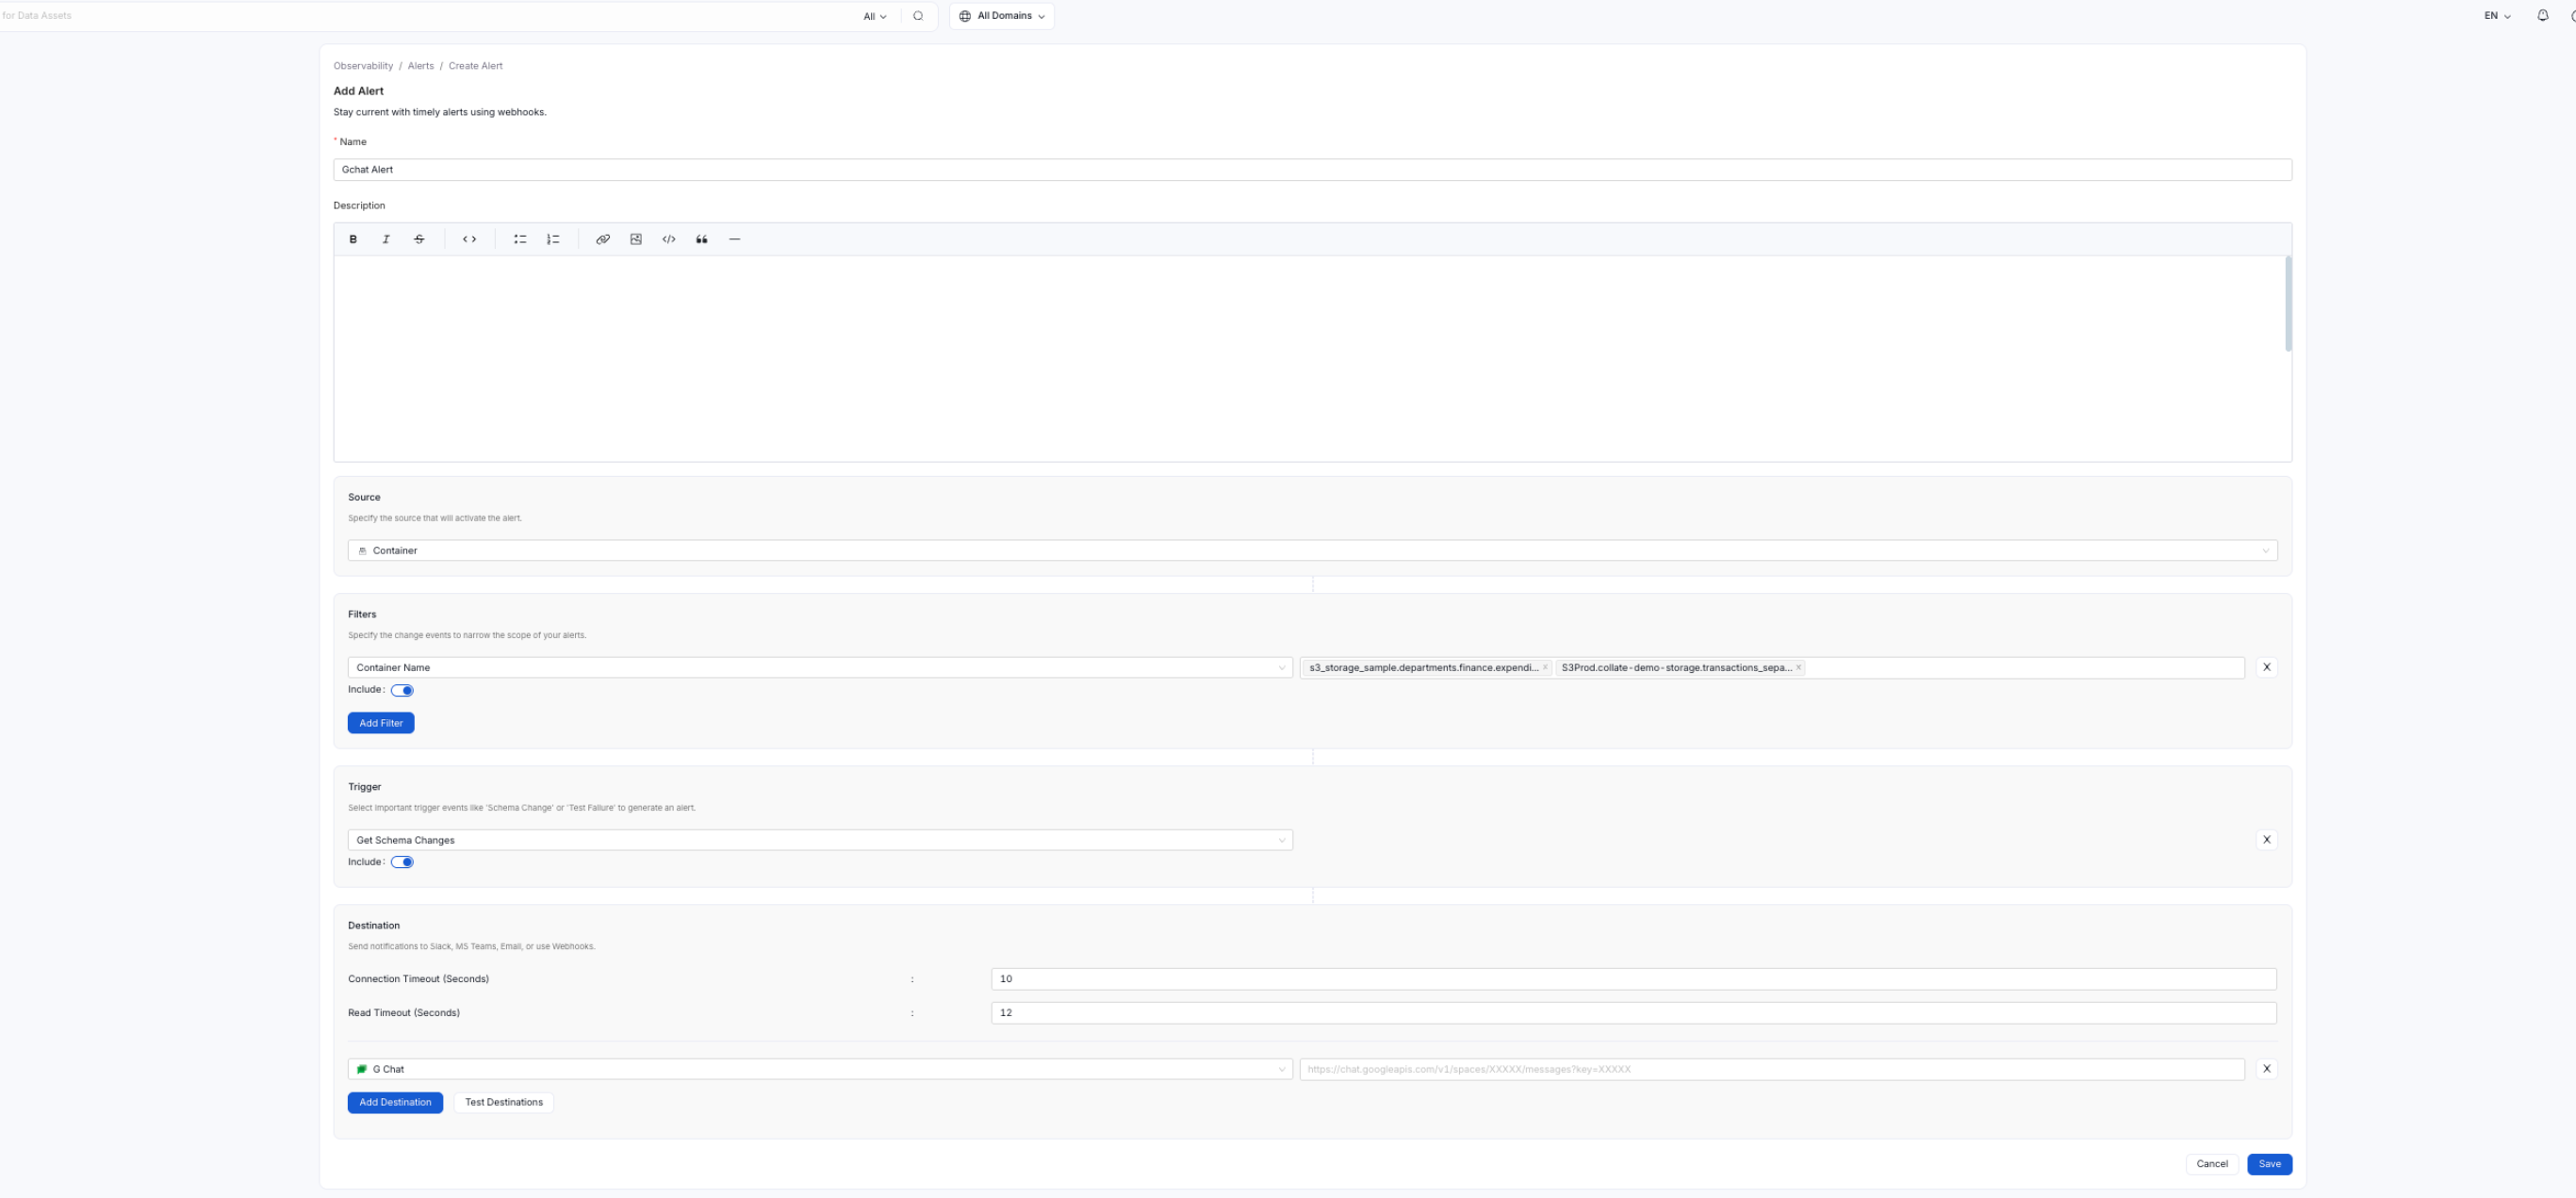Expand the Get Schema Changes trigger dropdown
The height and width of the screenshot is (1198, 2576).
[x=1281, y=840]
